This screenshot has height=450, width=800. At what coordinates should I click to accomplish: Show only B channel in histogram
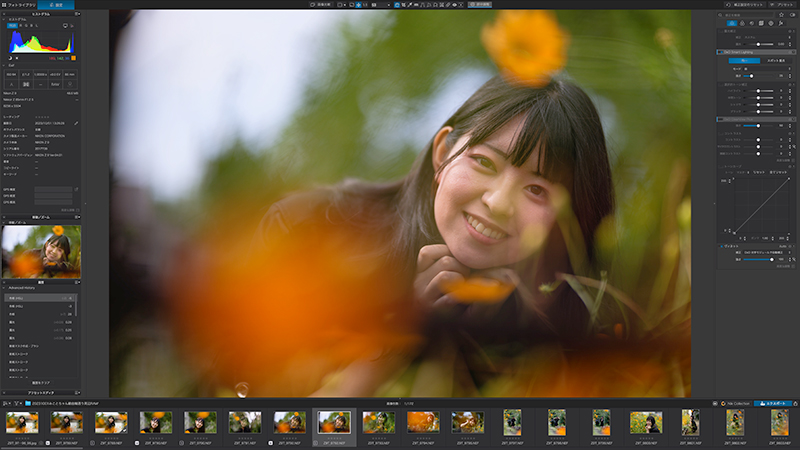32,26
